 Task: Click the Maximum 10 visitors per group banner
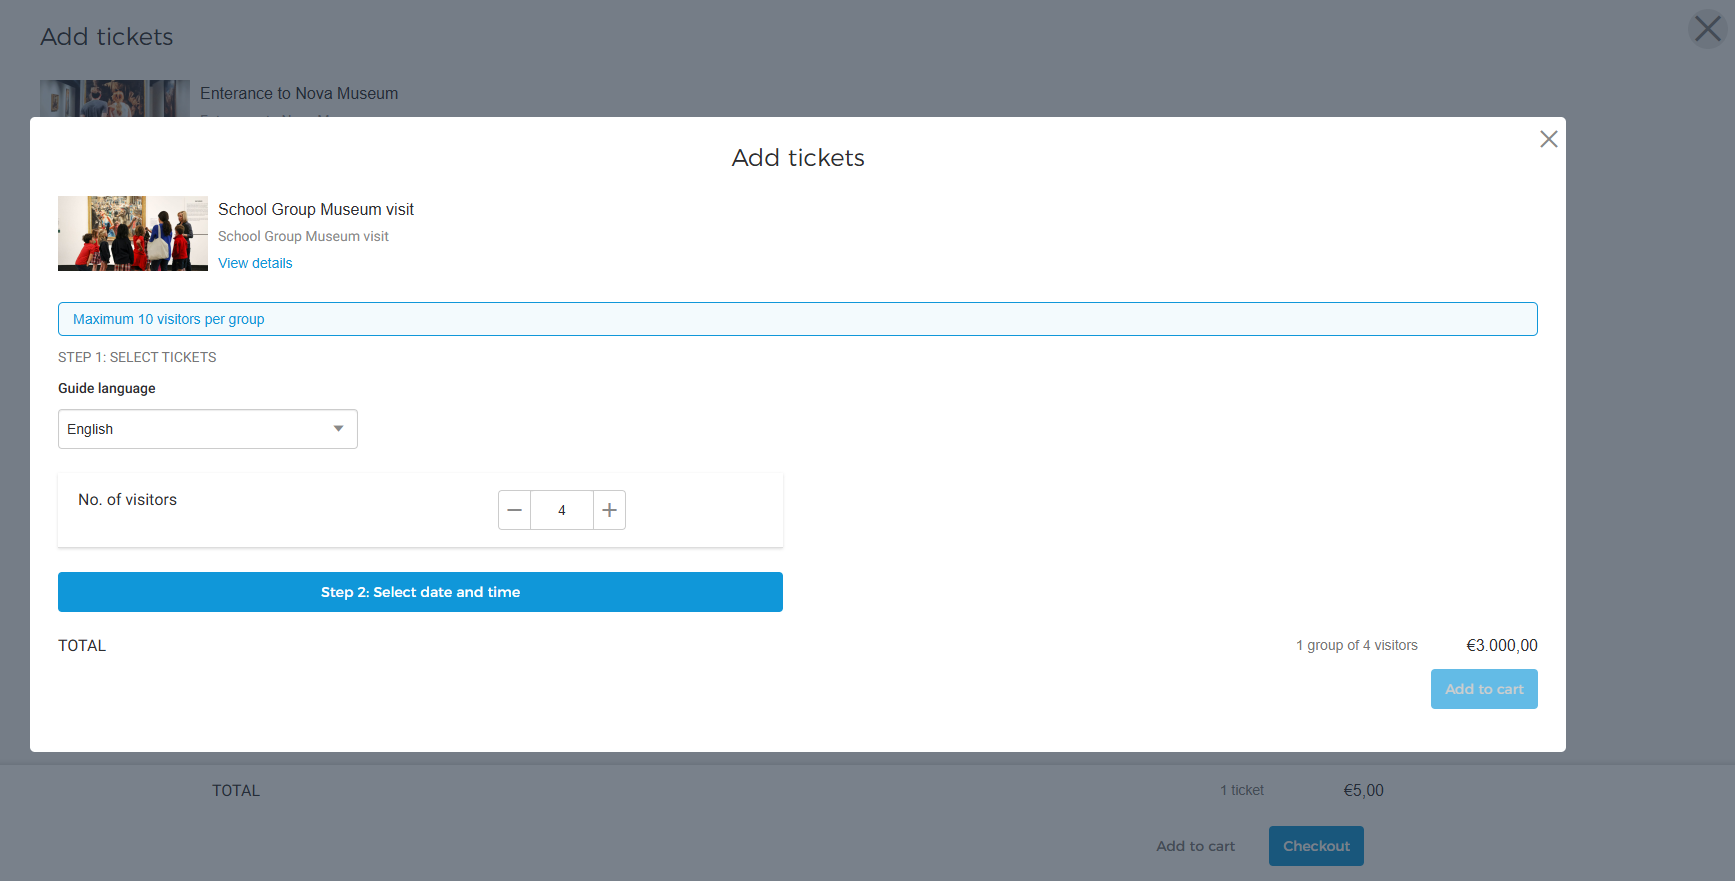pyautogui.click(x=798, y=319)
